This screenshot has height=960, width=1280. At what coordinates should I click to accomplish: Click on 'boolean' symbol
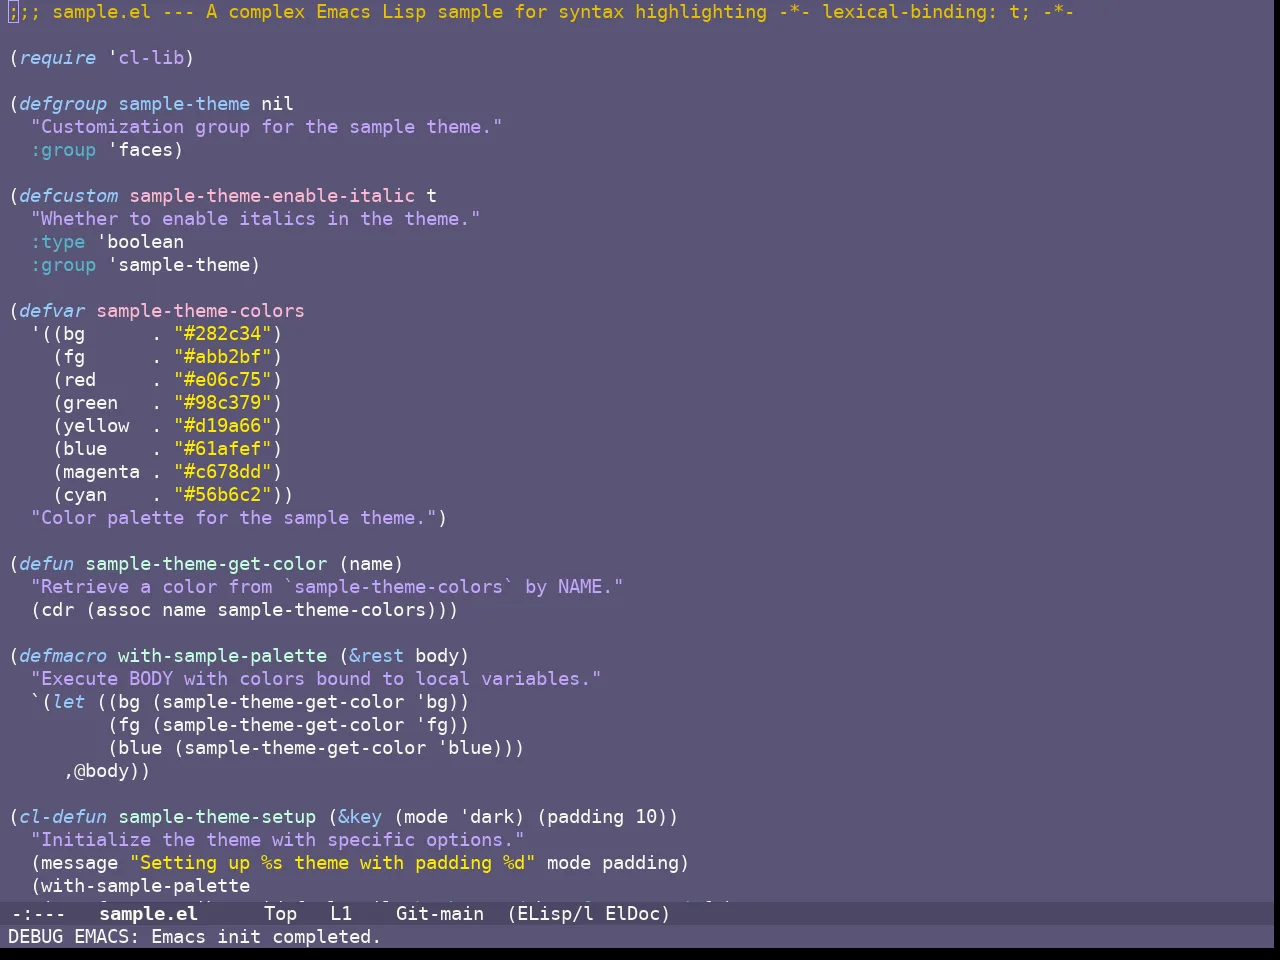pos(145,242)
